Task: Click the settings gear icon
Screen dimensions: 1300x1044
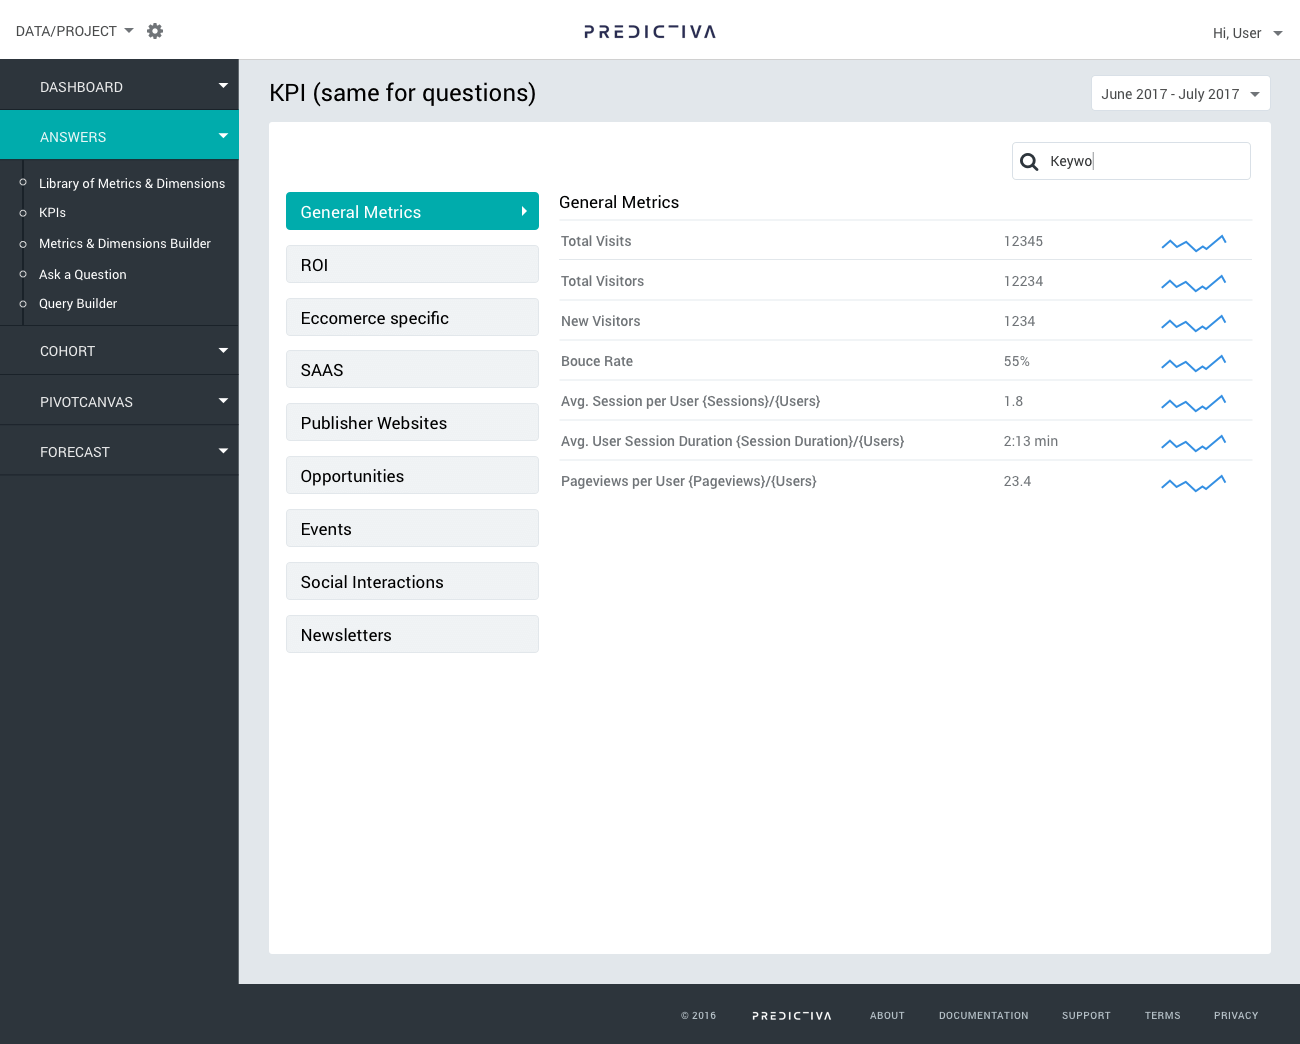Action: pos(155,31)
